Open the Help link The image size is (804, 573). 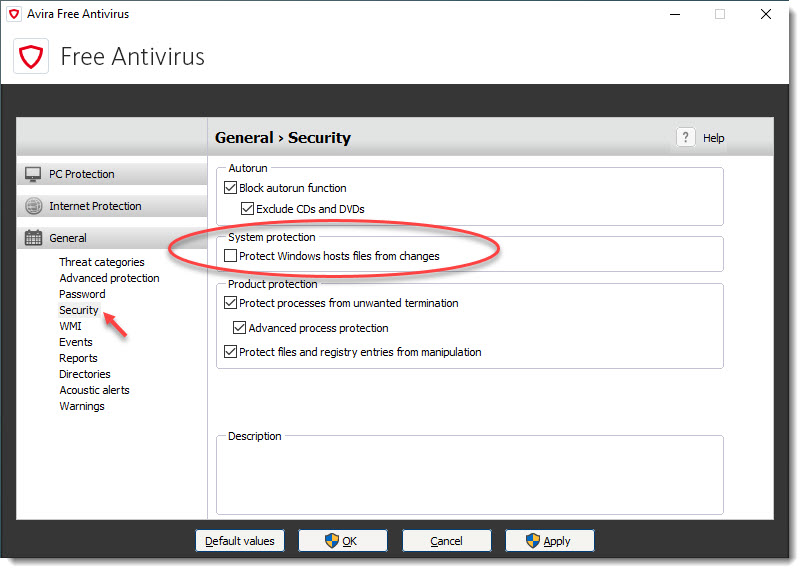pyautogui.click(x=713, y=138)
